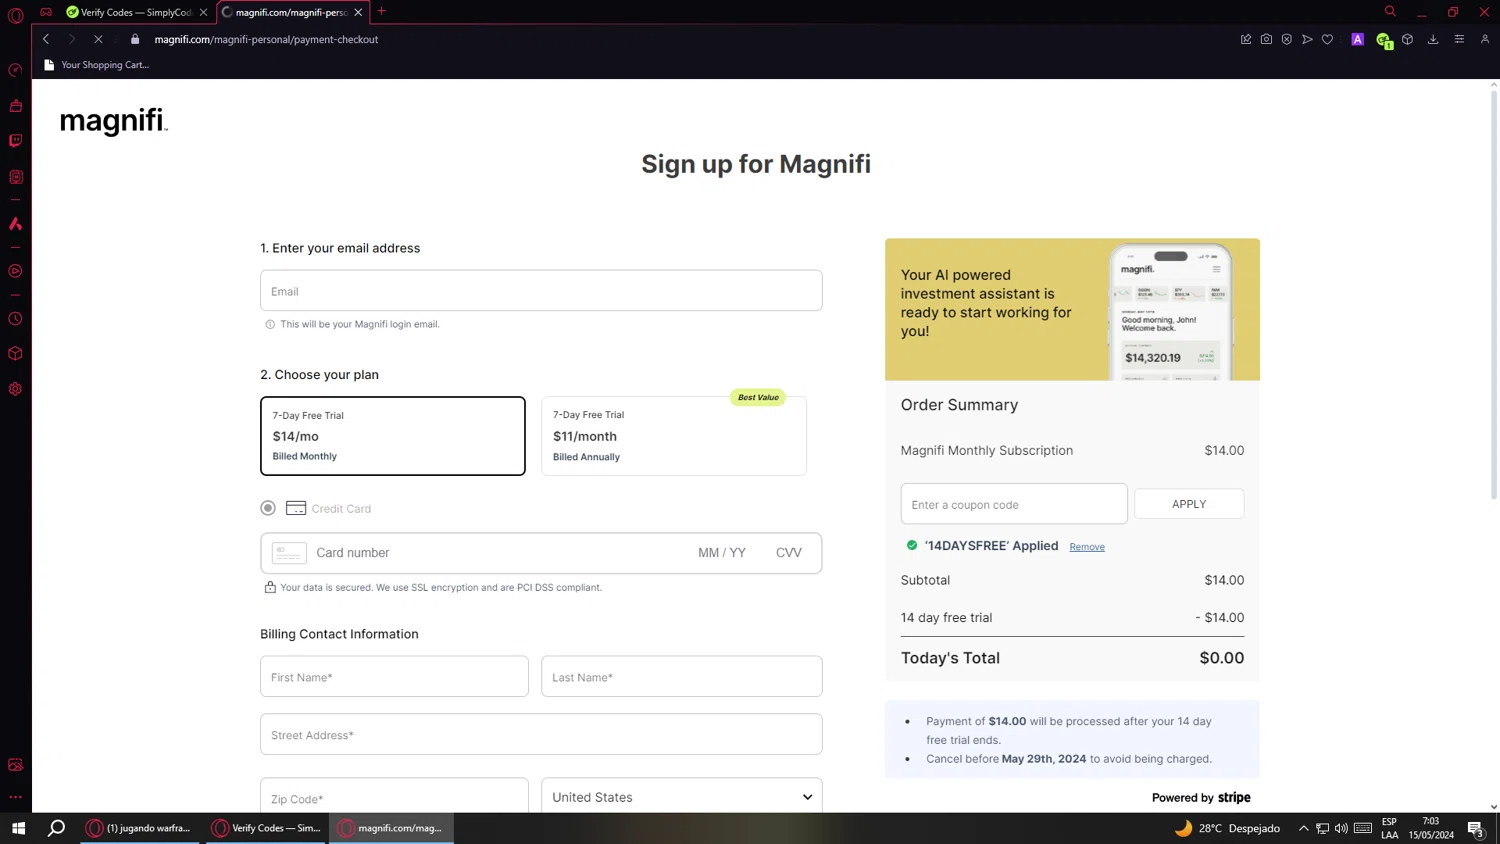Click the Email input field
1500x844 pixels.
click(541, 290)
